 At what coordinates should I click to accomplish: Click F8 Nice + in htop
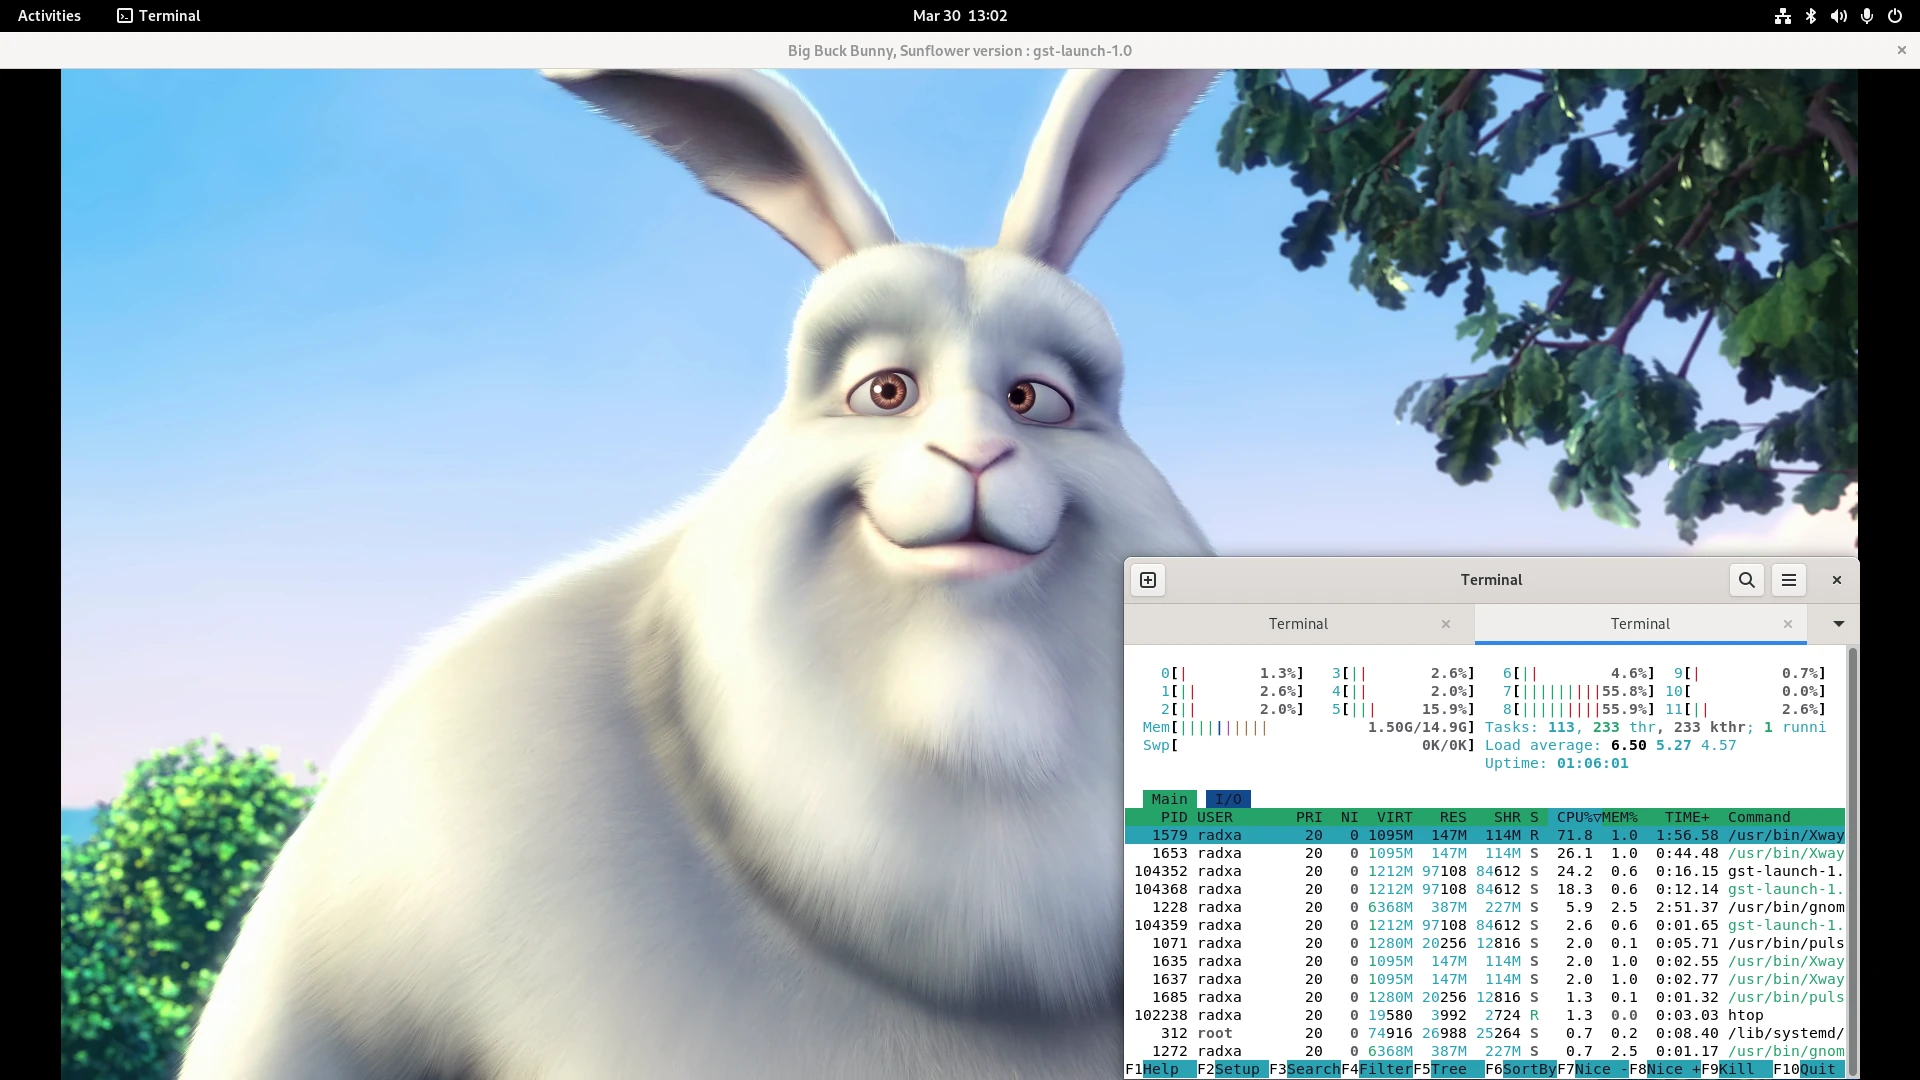click(x=1665, y=1069)
